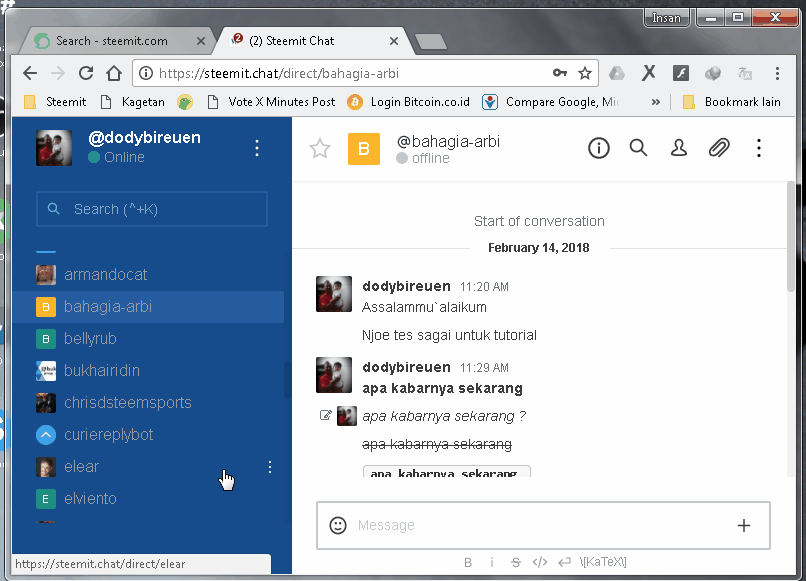
Task: Open the Kagetan bookmark
Action: (x=133, y=102)
